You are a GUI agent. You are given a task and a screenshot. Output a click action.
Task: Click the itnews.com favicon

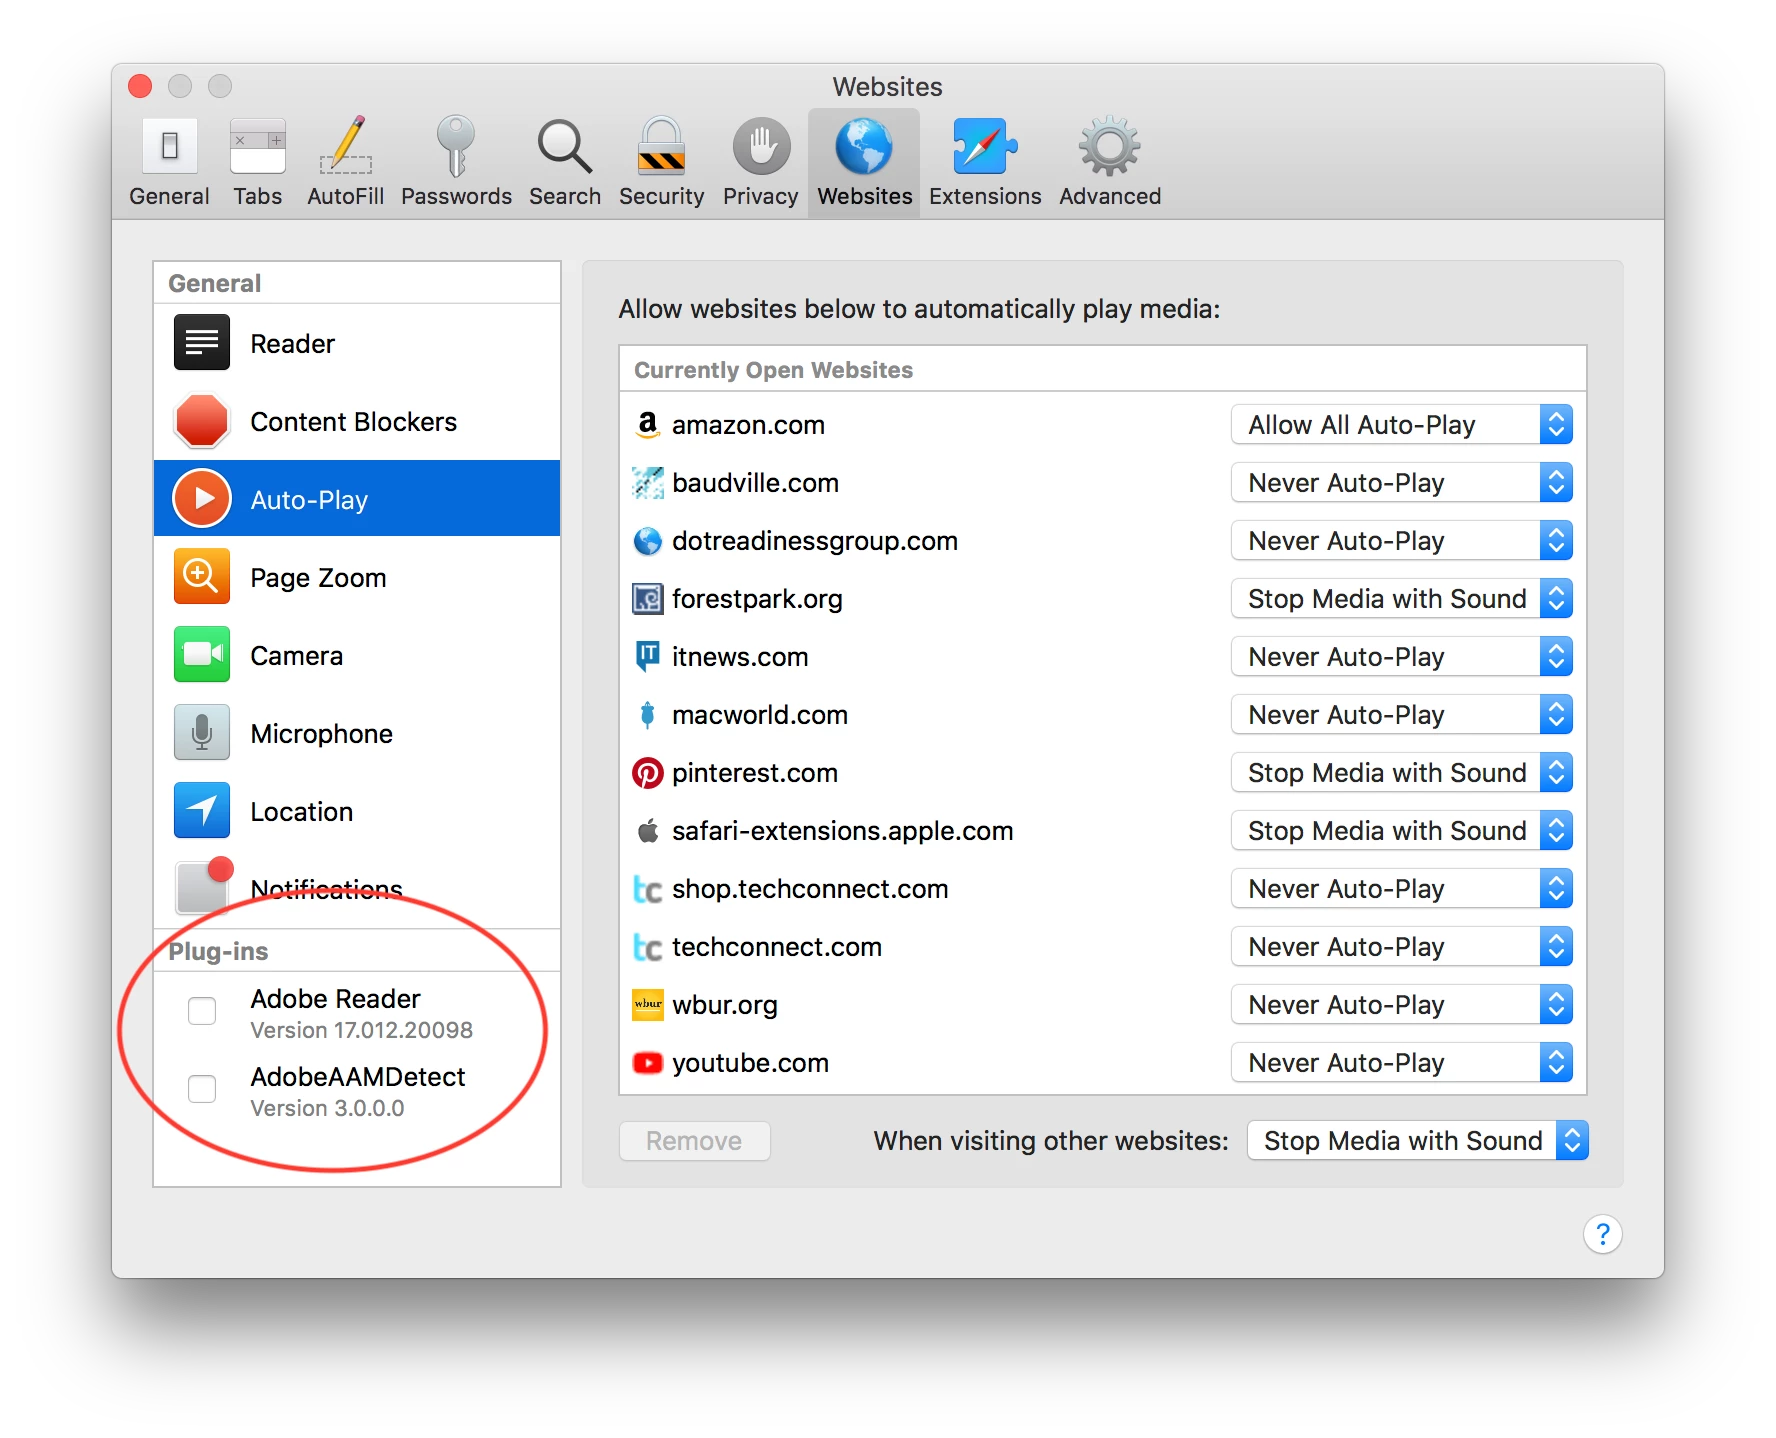click(x=648, y=657)
